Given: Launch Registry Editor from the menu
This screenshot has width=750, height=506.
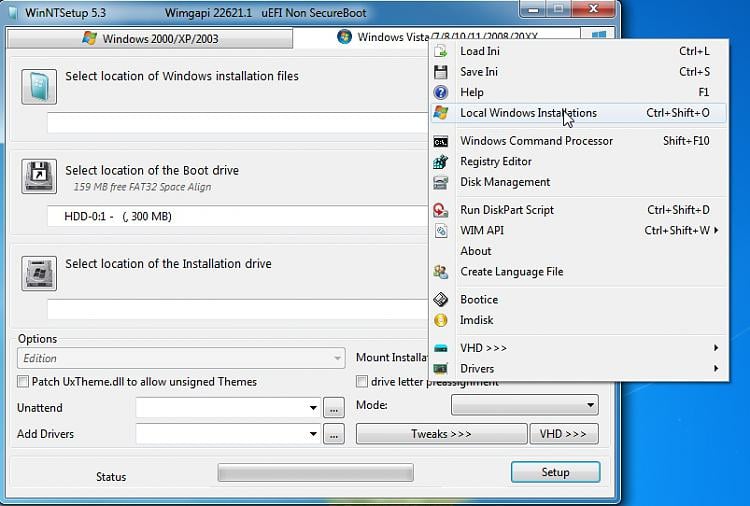Looking at the screenshot, I should click(x=579, y=162).
